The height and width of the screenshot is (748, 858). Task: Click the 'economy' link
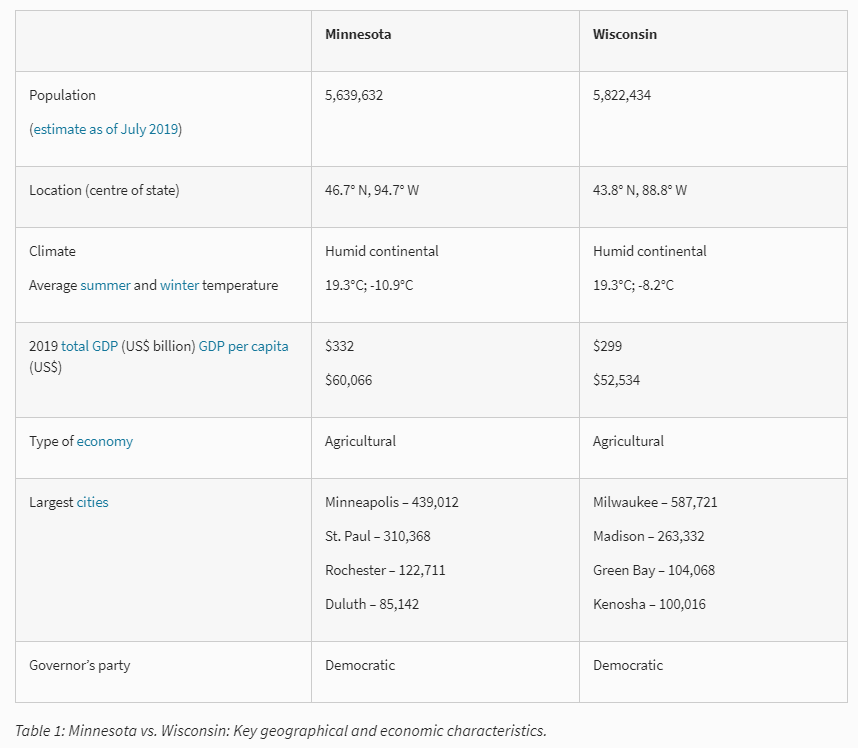pos(104,441)
